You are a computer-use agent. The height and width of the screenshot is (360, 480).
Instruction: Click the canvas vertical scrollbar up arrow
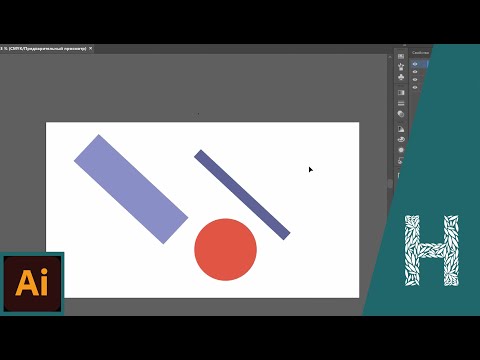pos(390,57)
